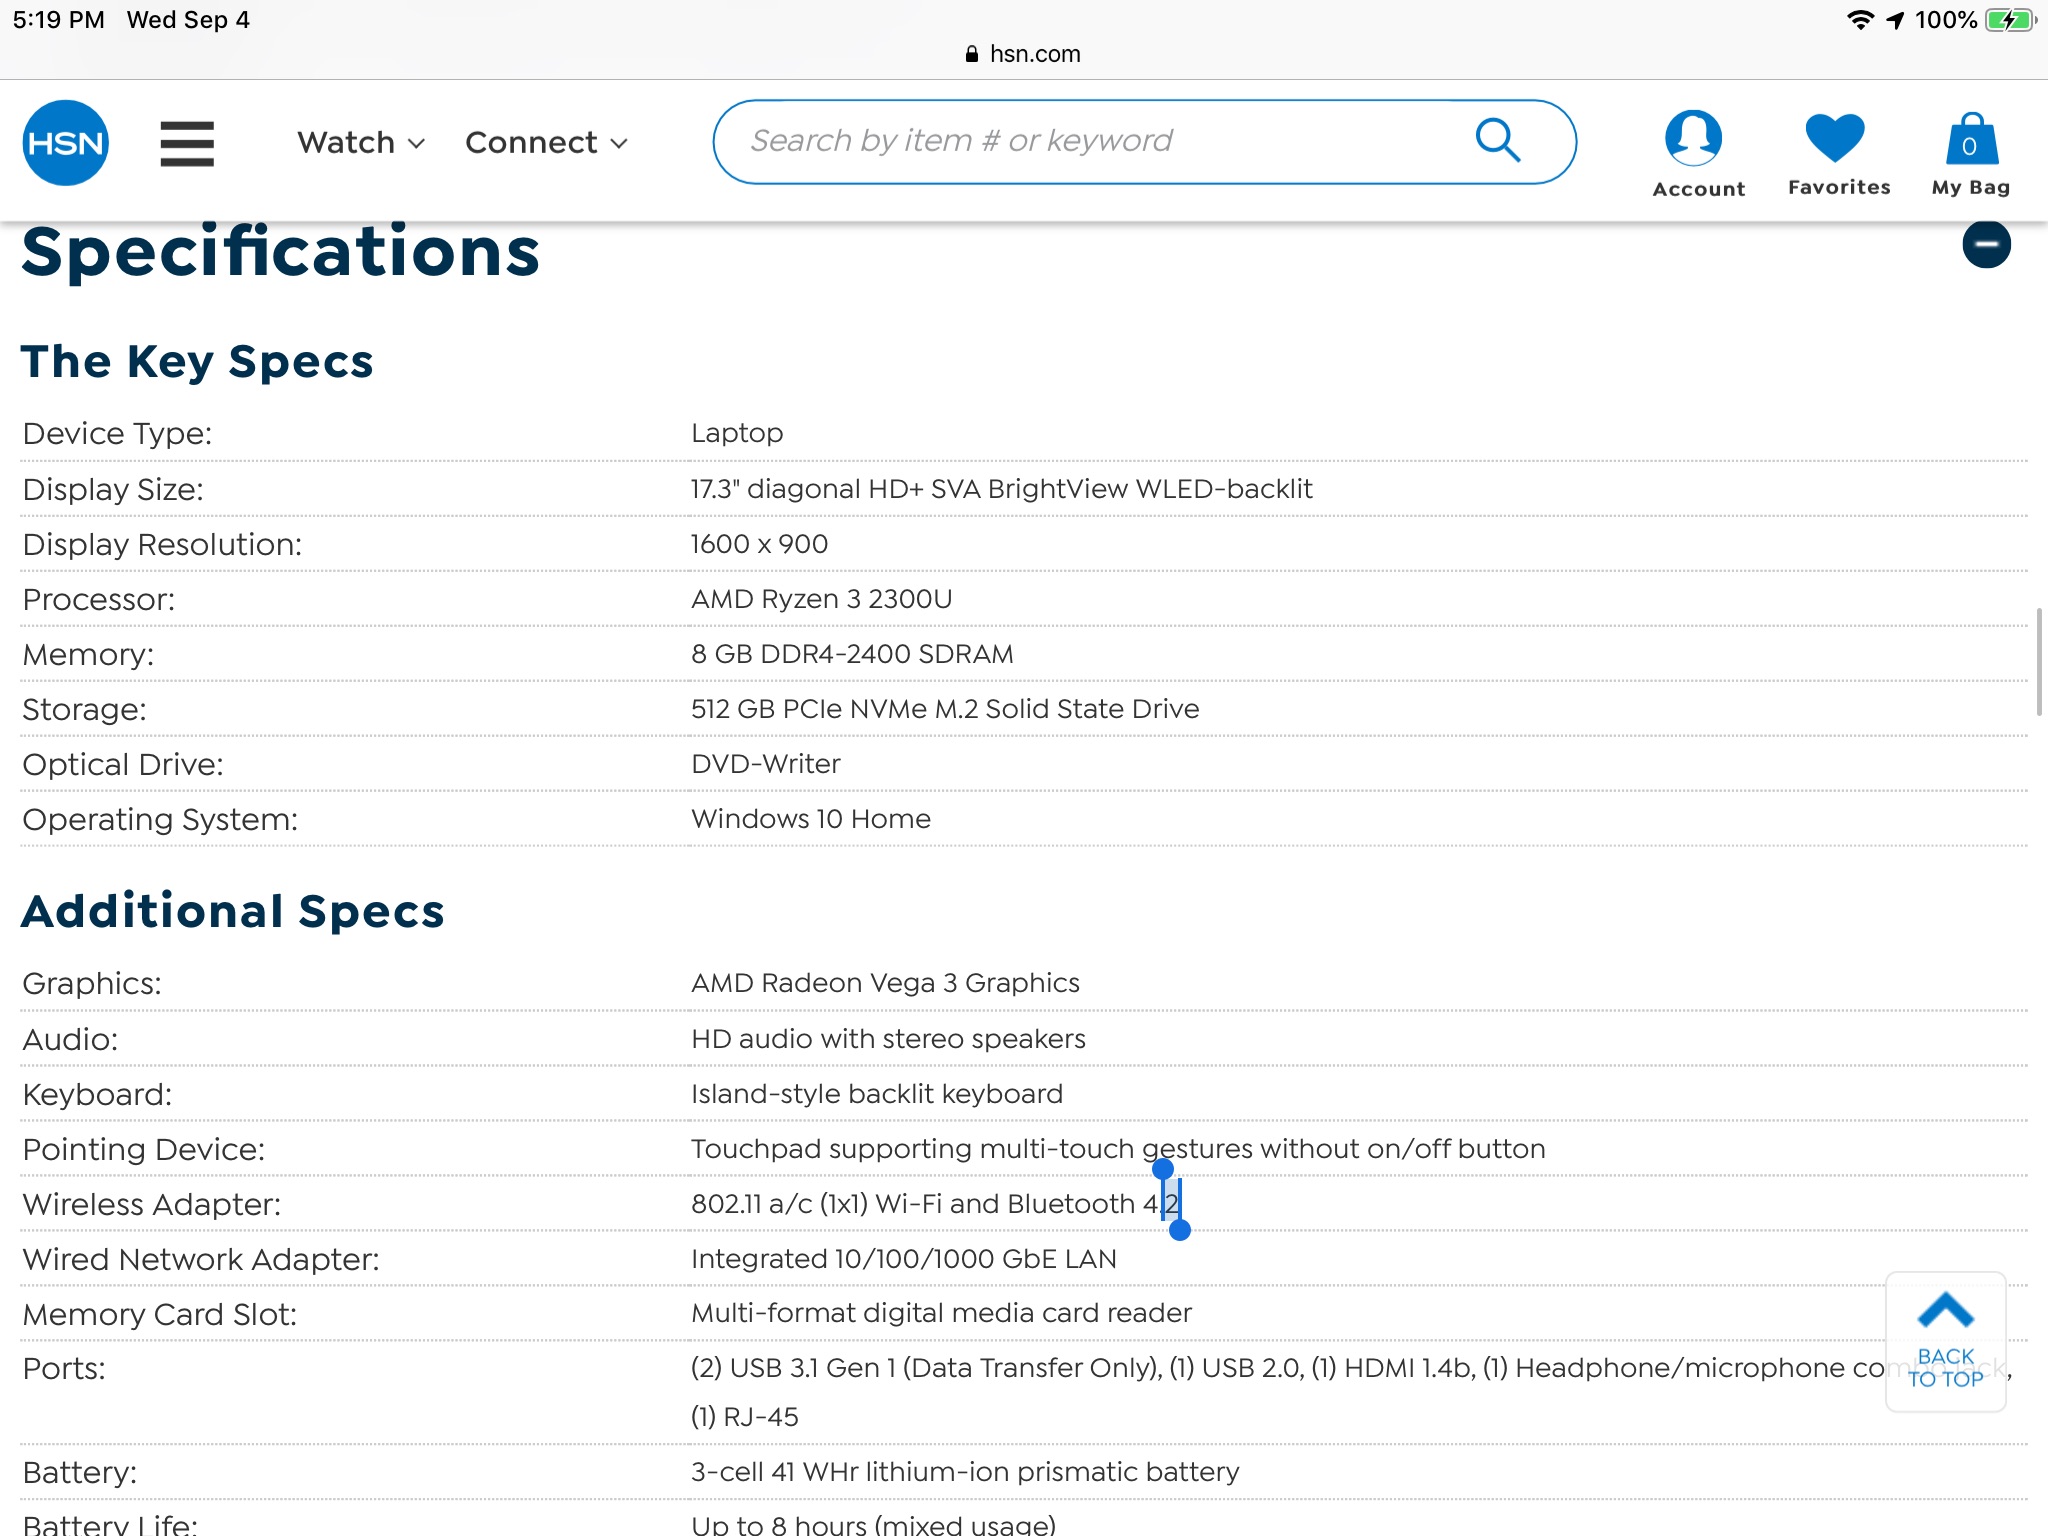Click 'Multi-format digital media card reader' text
The height and width of the screenshot is (1536, 2048).
pos(941,1313)
